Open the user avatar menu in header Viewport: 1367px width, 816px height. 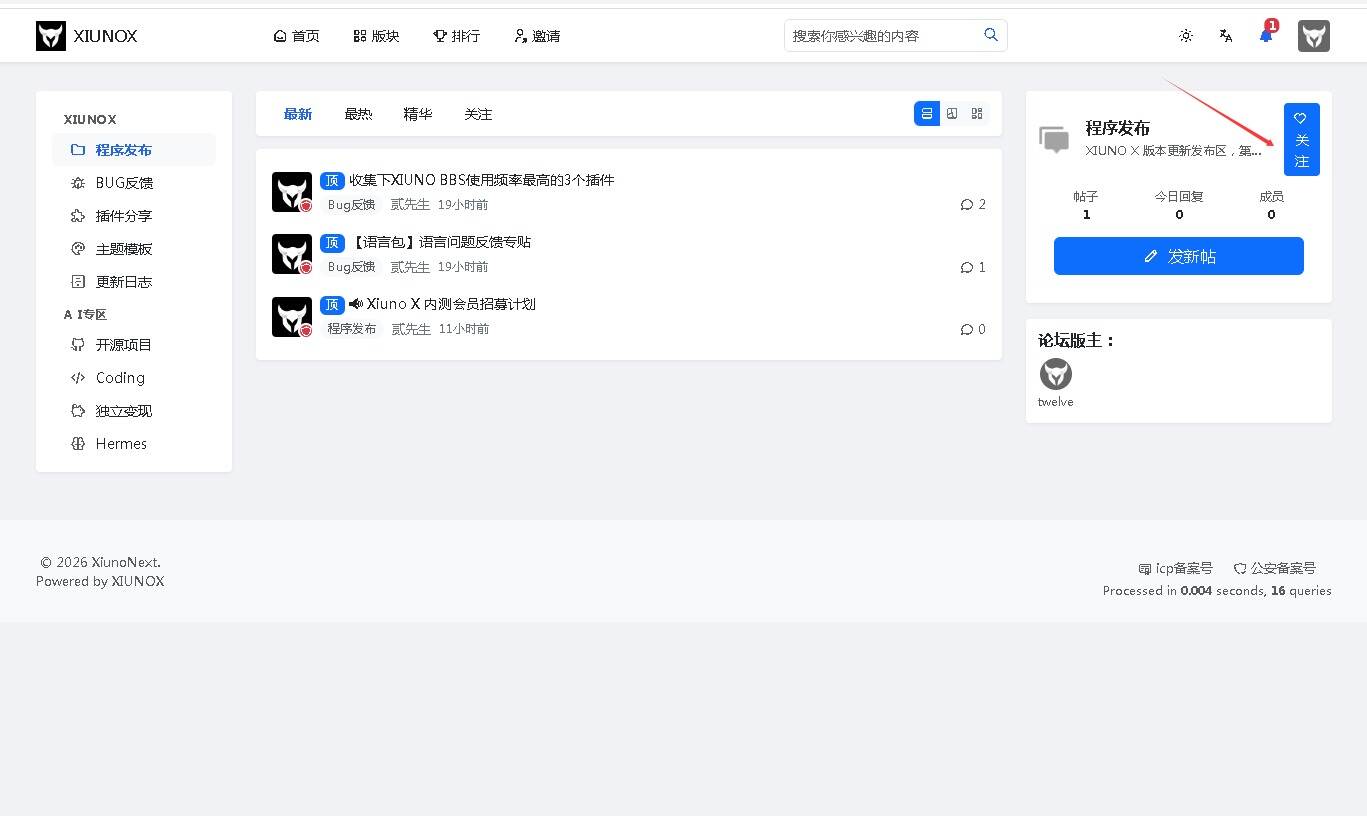[x=1314, y=36]
